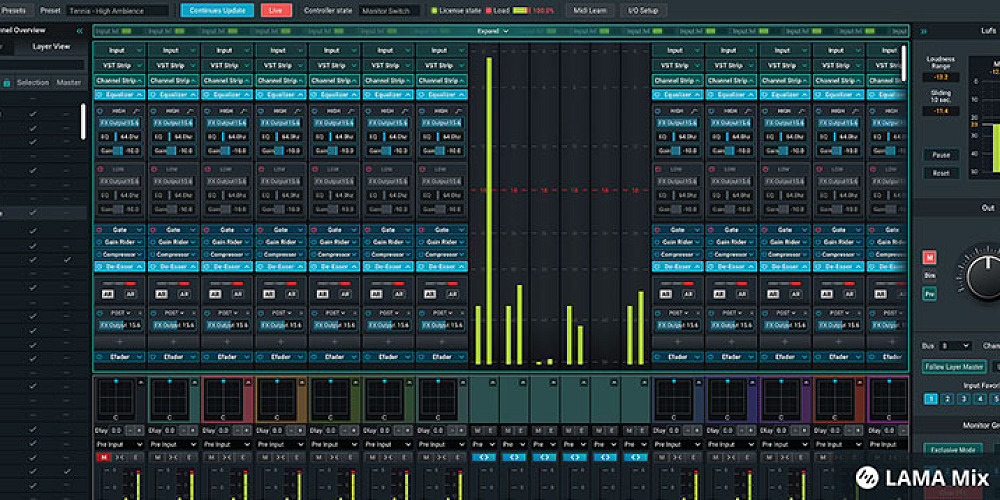Toggle De-Esser power in second channel

154,266
